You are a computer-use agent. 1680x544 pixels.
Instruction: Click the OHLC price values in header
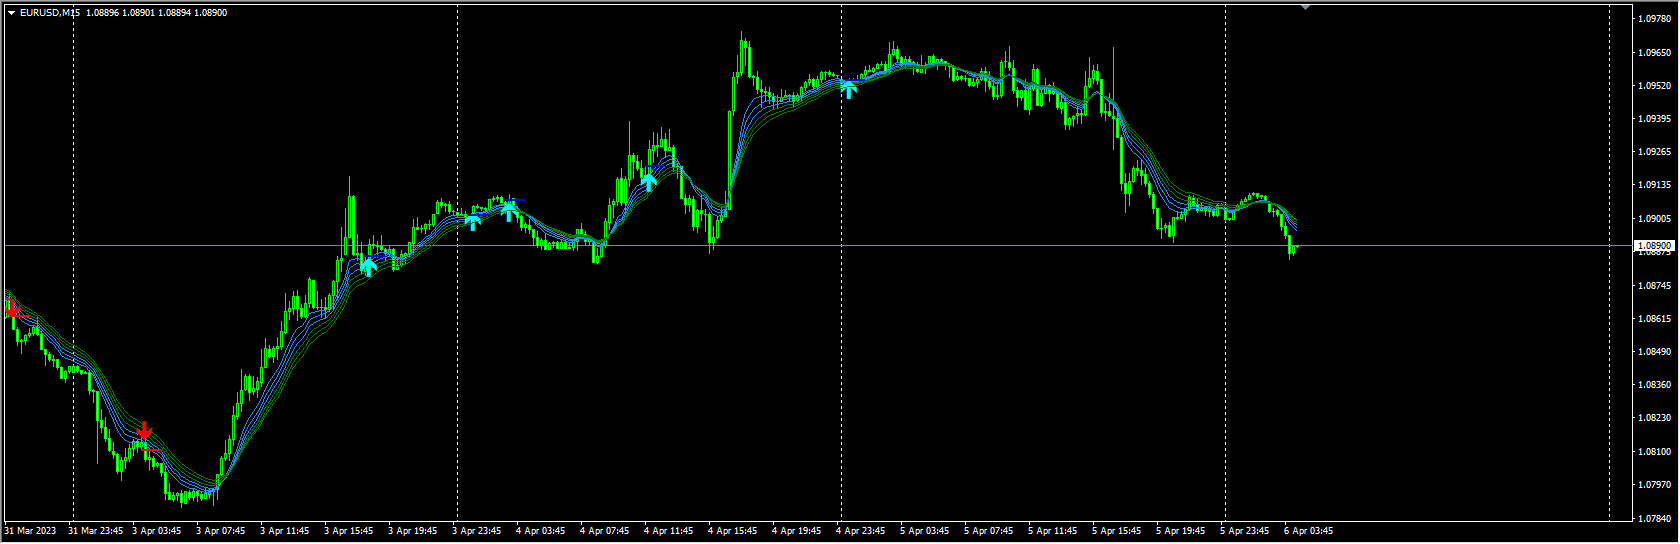(x=157, y=13)
